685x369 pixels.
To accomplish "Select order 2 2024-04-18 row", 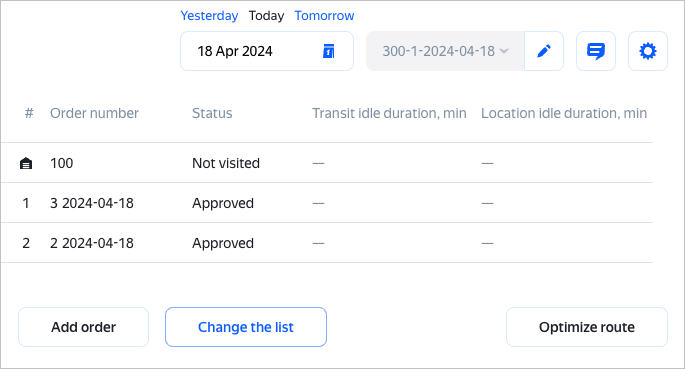I will pyautogui.click(x=327, y=243).
